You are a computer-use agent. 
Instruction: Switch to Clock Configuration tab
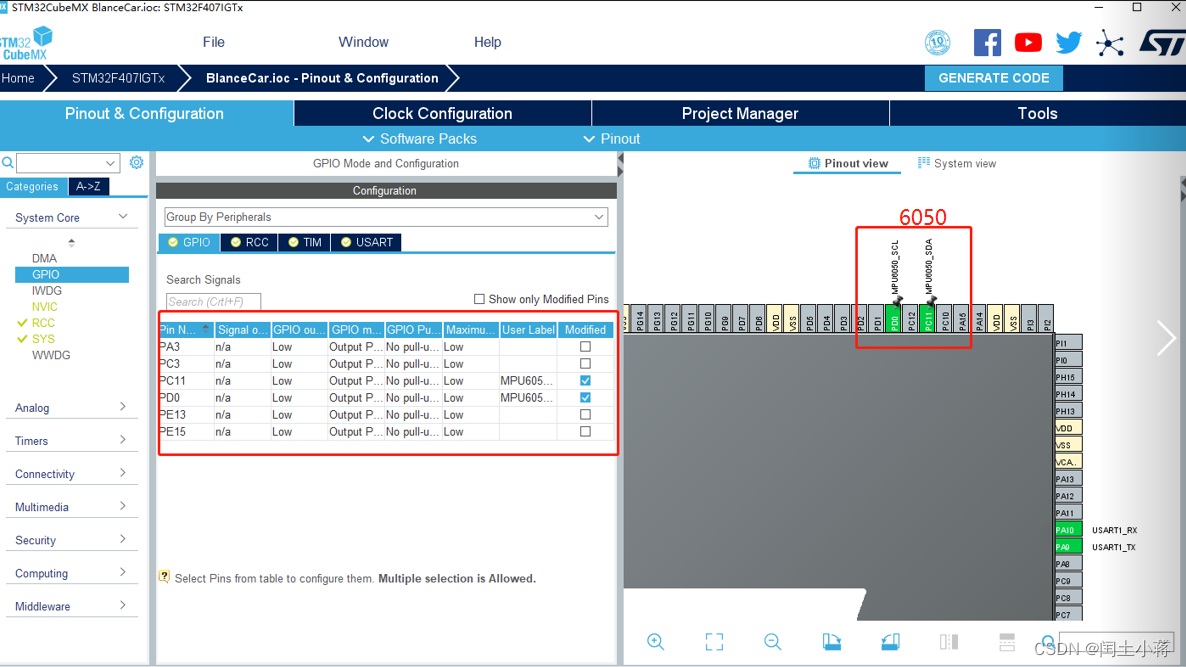pos(442,113)
